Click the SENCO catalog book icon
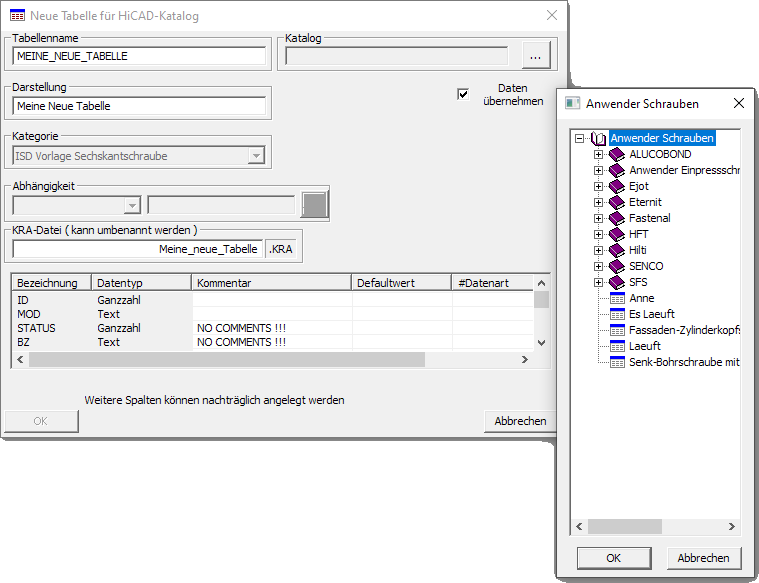Viewport: 759px width, 583px height. coord(617,266)
